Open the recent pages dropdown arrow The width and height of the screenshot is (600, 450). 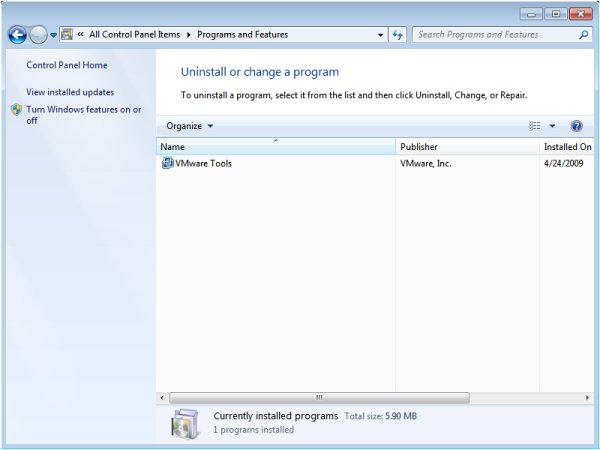(x=54, y=35)
